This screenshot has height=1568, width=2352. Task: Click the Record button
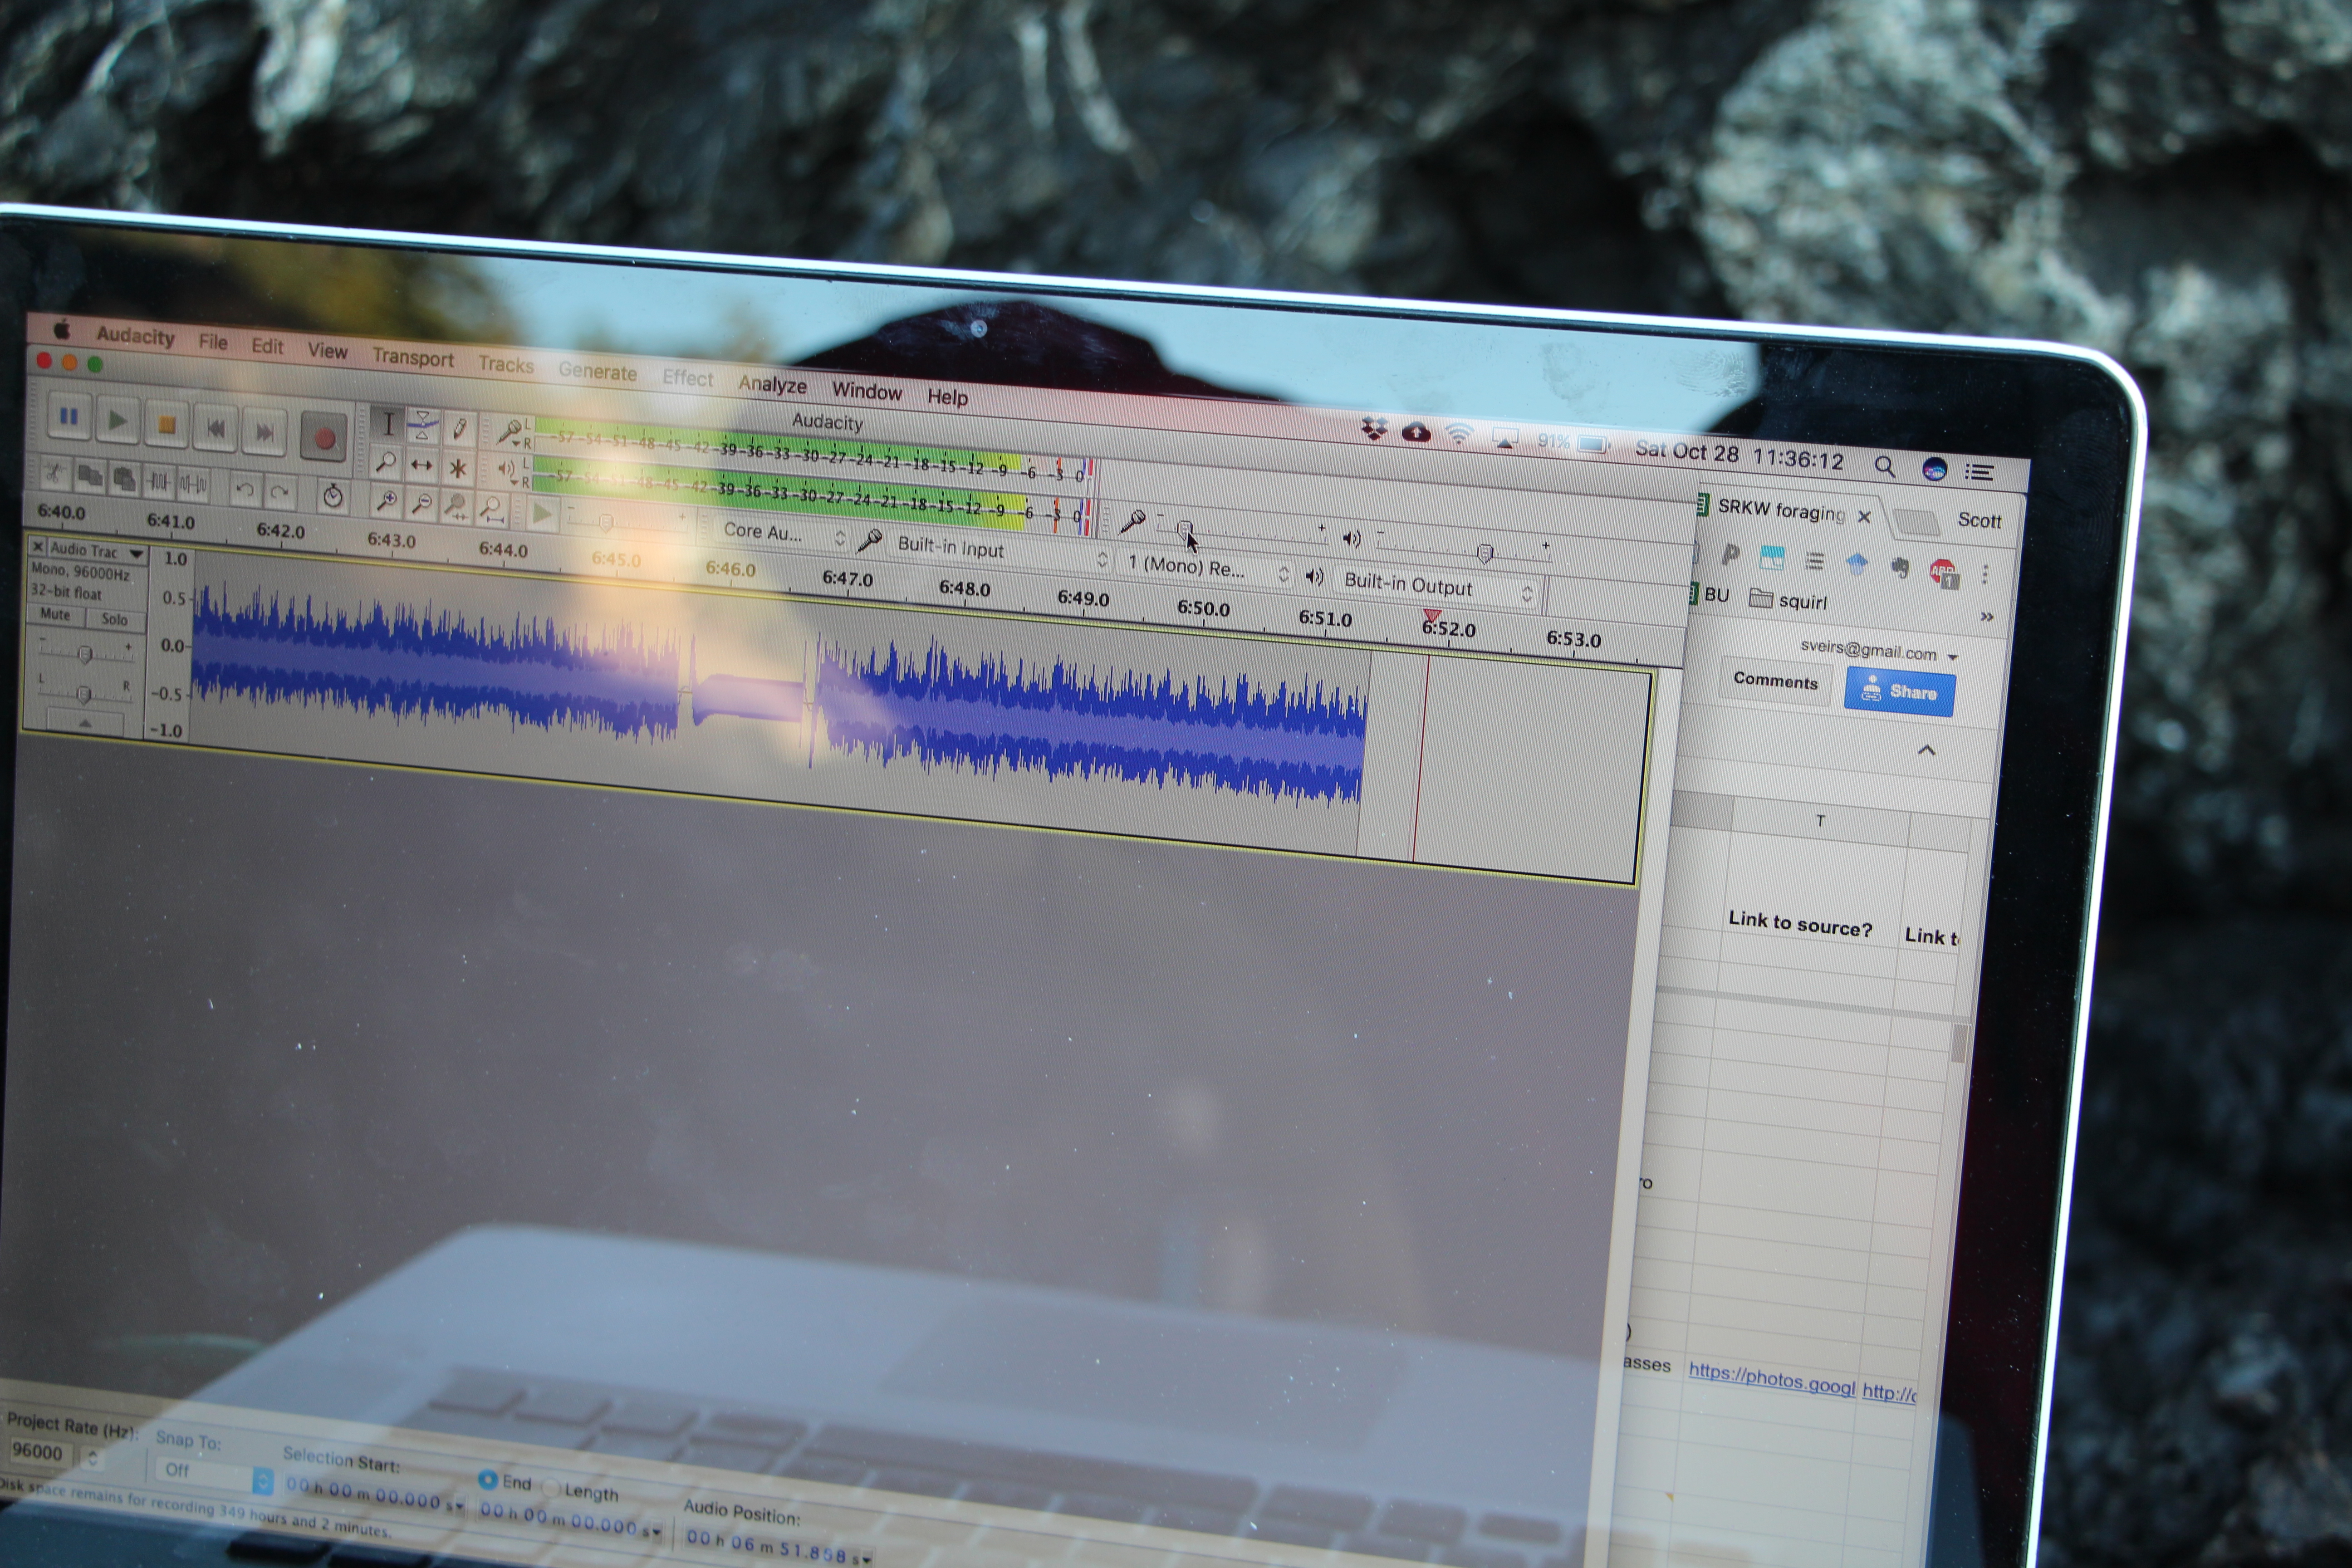coord(323,438)
